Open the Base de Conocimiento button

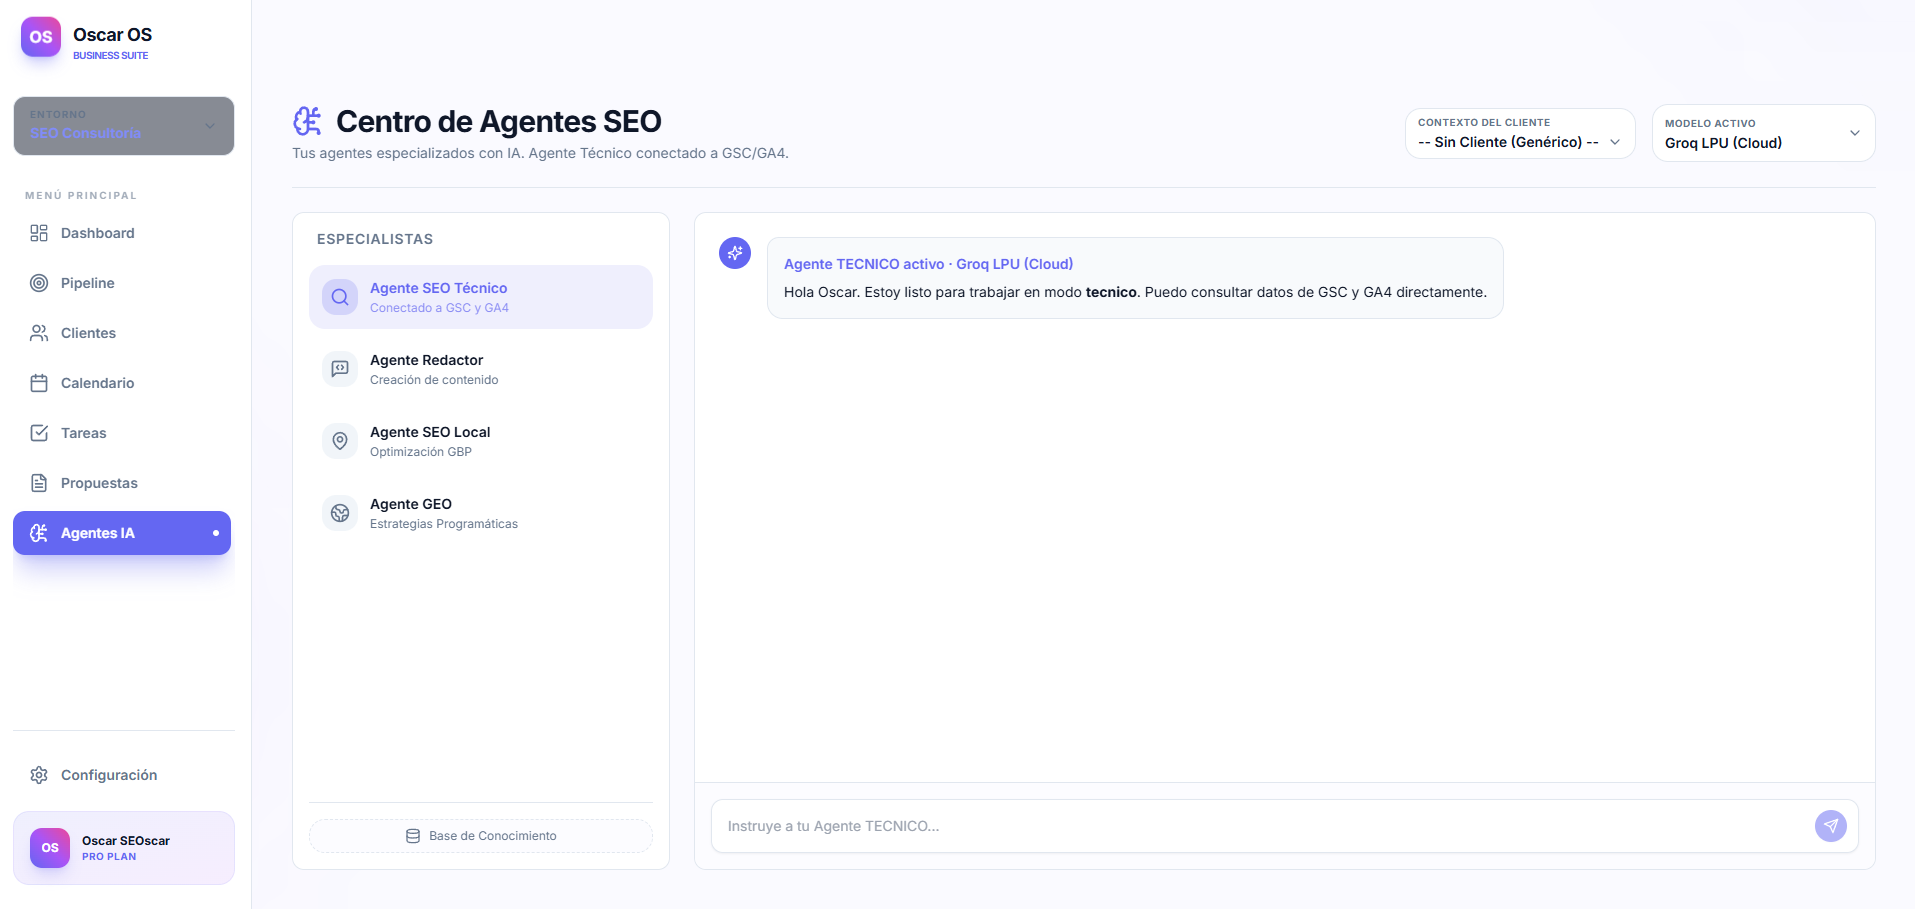click(481, 836)
